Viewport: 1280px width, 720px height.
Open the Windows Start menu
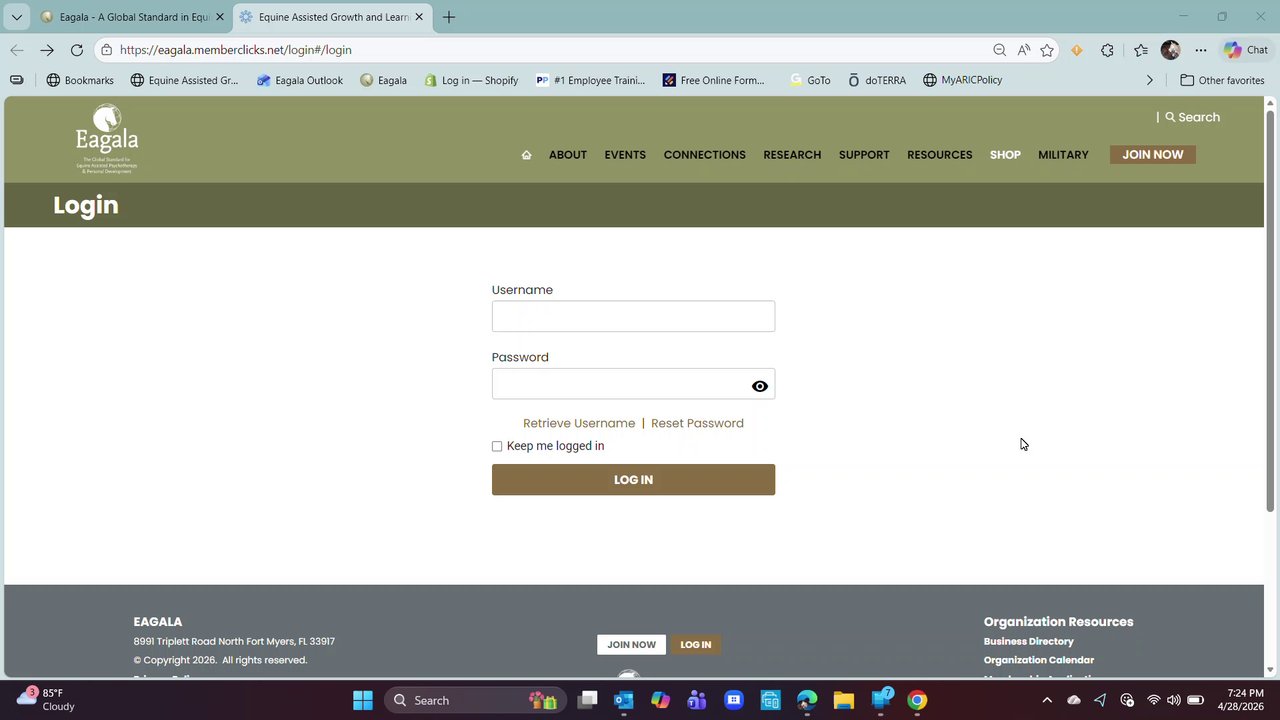(x=363, y=700)
